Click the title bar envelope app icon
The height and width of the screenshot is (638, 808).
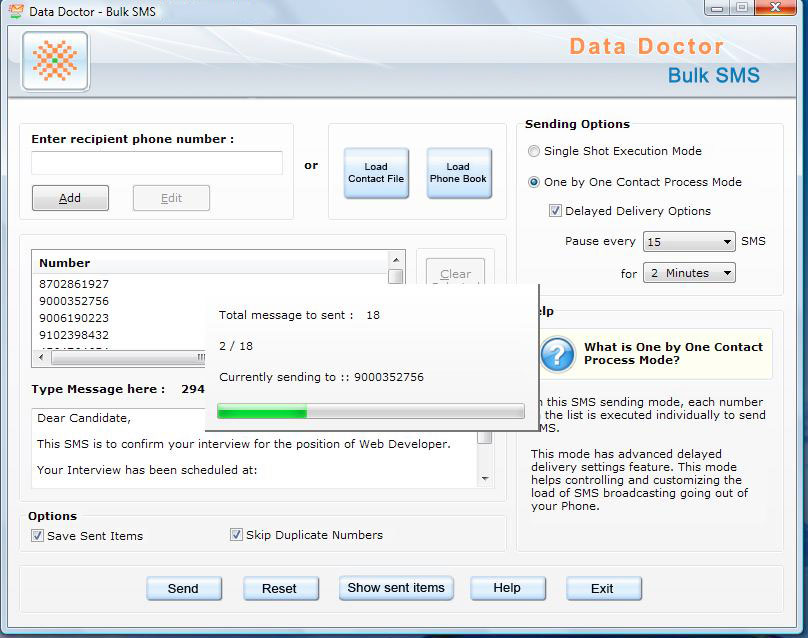click(16, 11)
